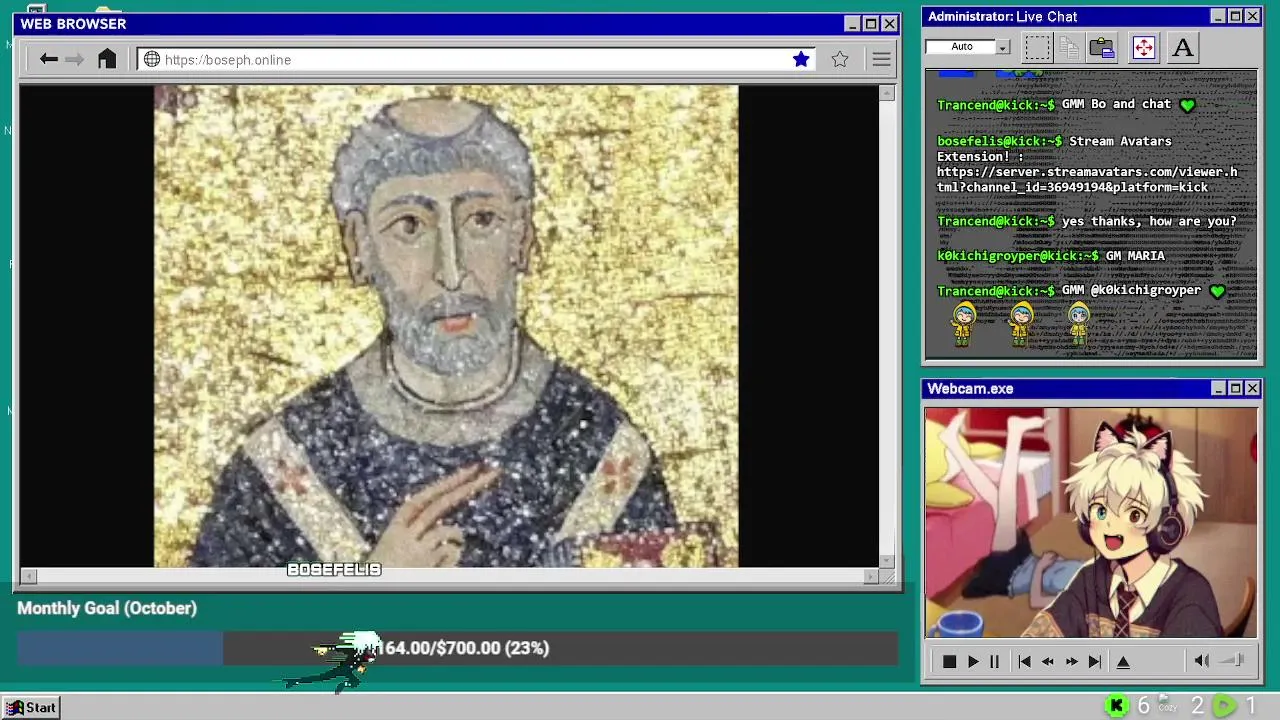Viewport: 1280px width, 720px height.
Task: Maximize the Live Chat window
Action: click(x=1235, y=16)
